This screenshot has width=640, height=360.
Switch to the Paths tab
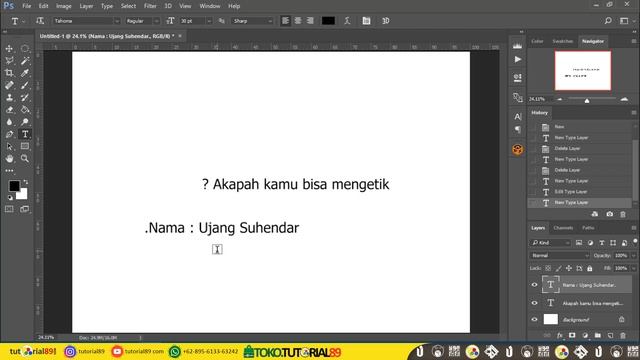tap(588, 228)
